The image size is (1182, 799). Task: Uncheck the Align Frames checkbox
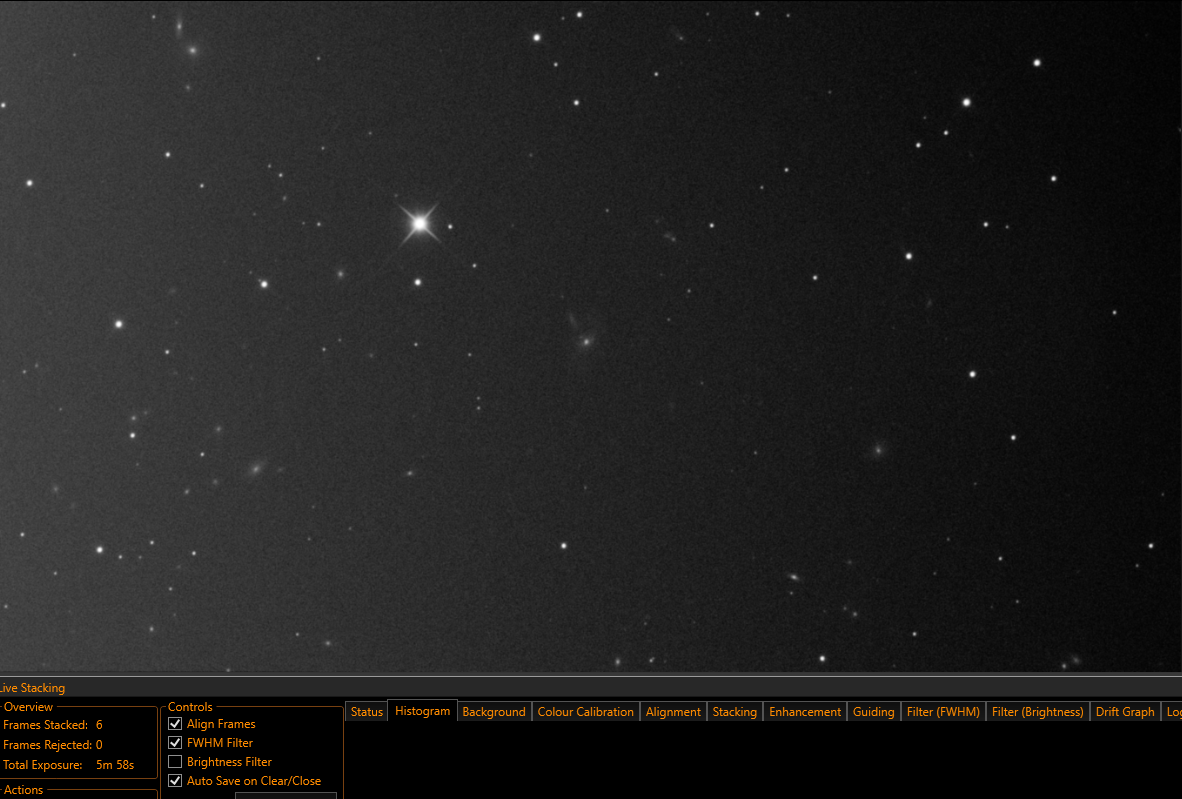pyautogui.click(x=175, y=724)
